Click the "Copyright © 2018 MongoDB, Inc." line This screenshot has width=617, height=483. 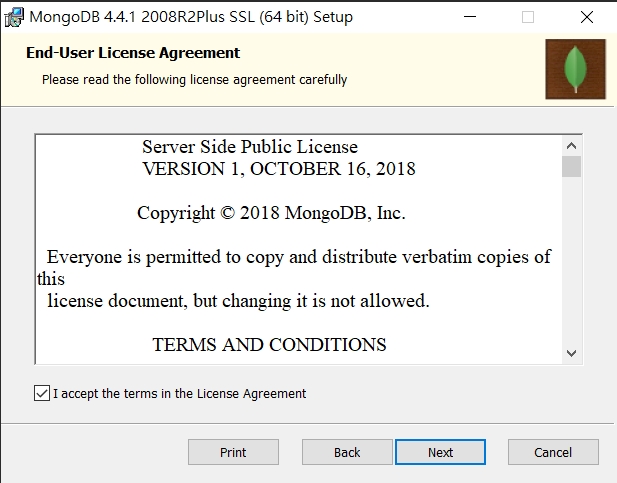(271, 213)
